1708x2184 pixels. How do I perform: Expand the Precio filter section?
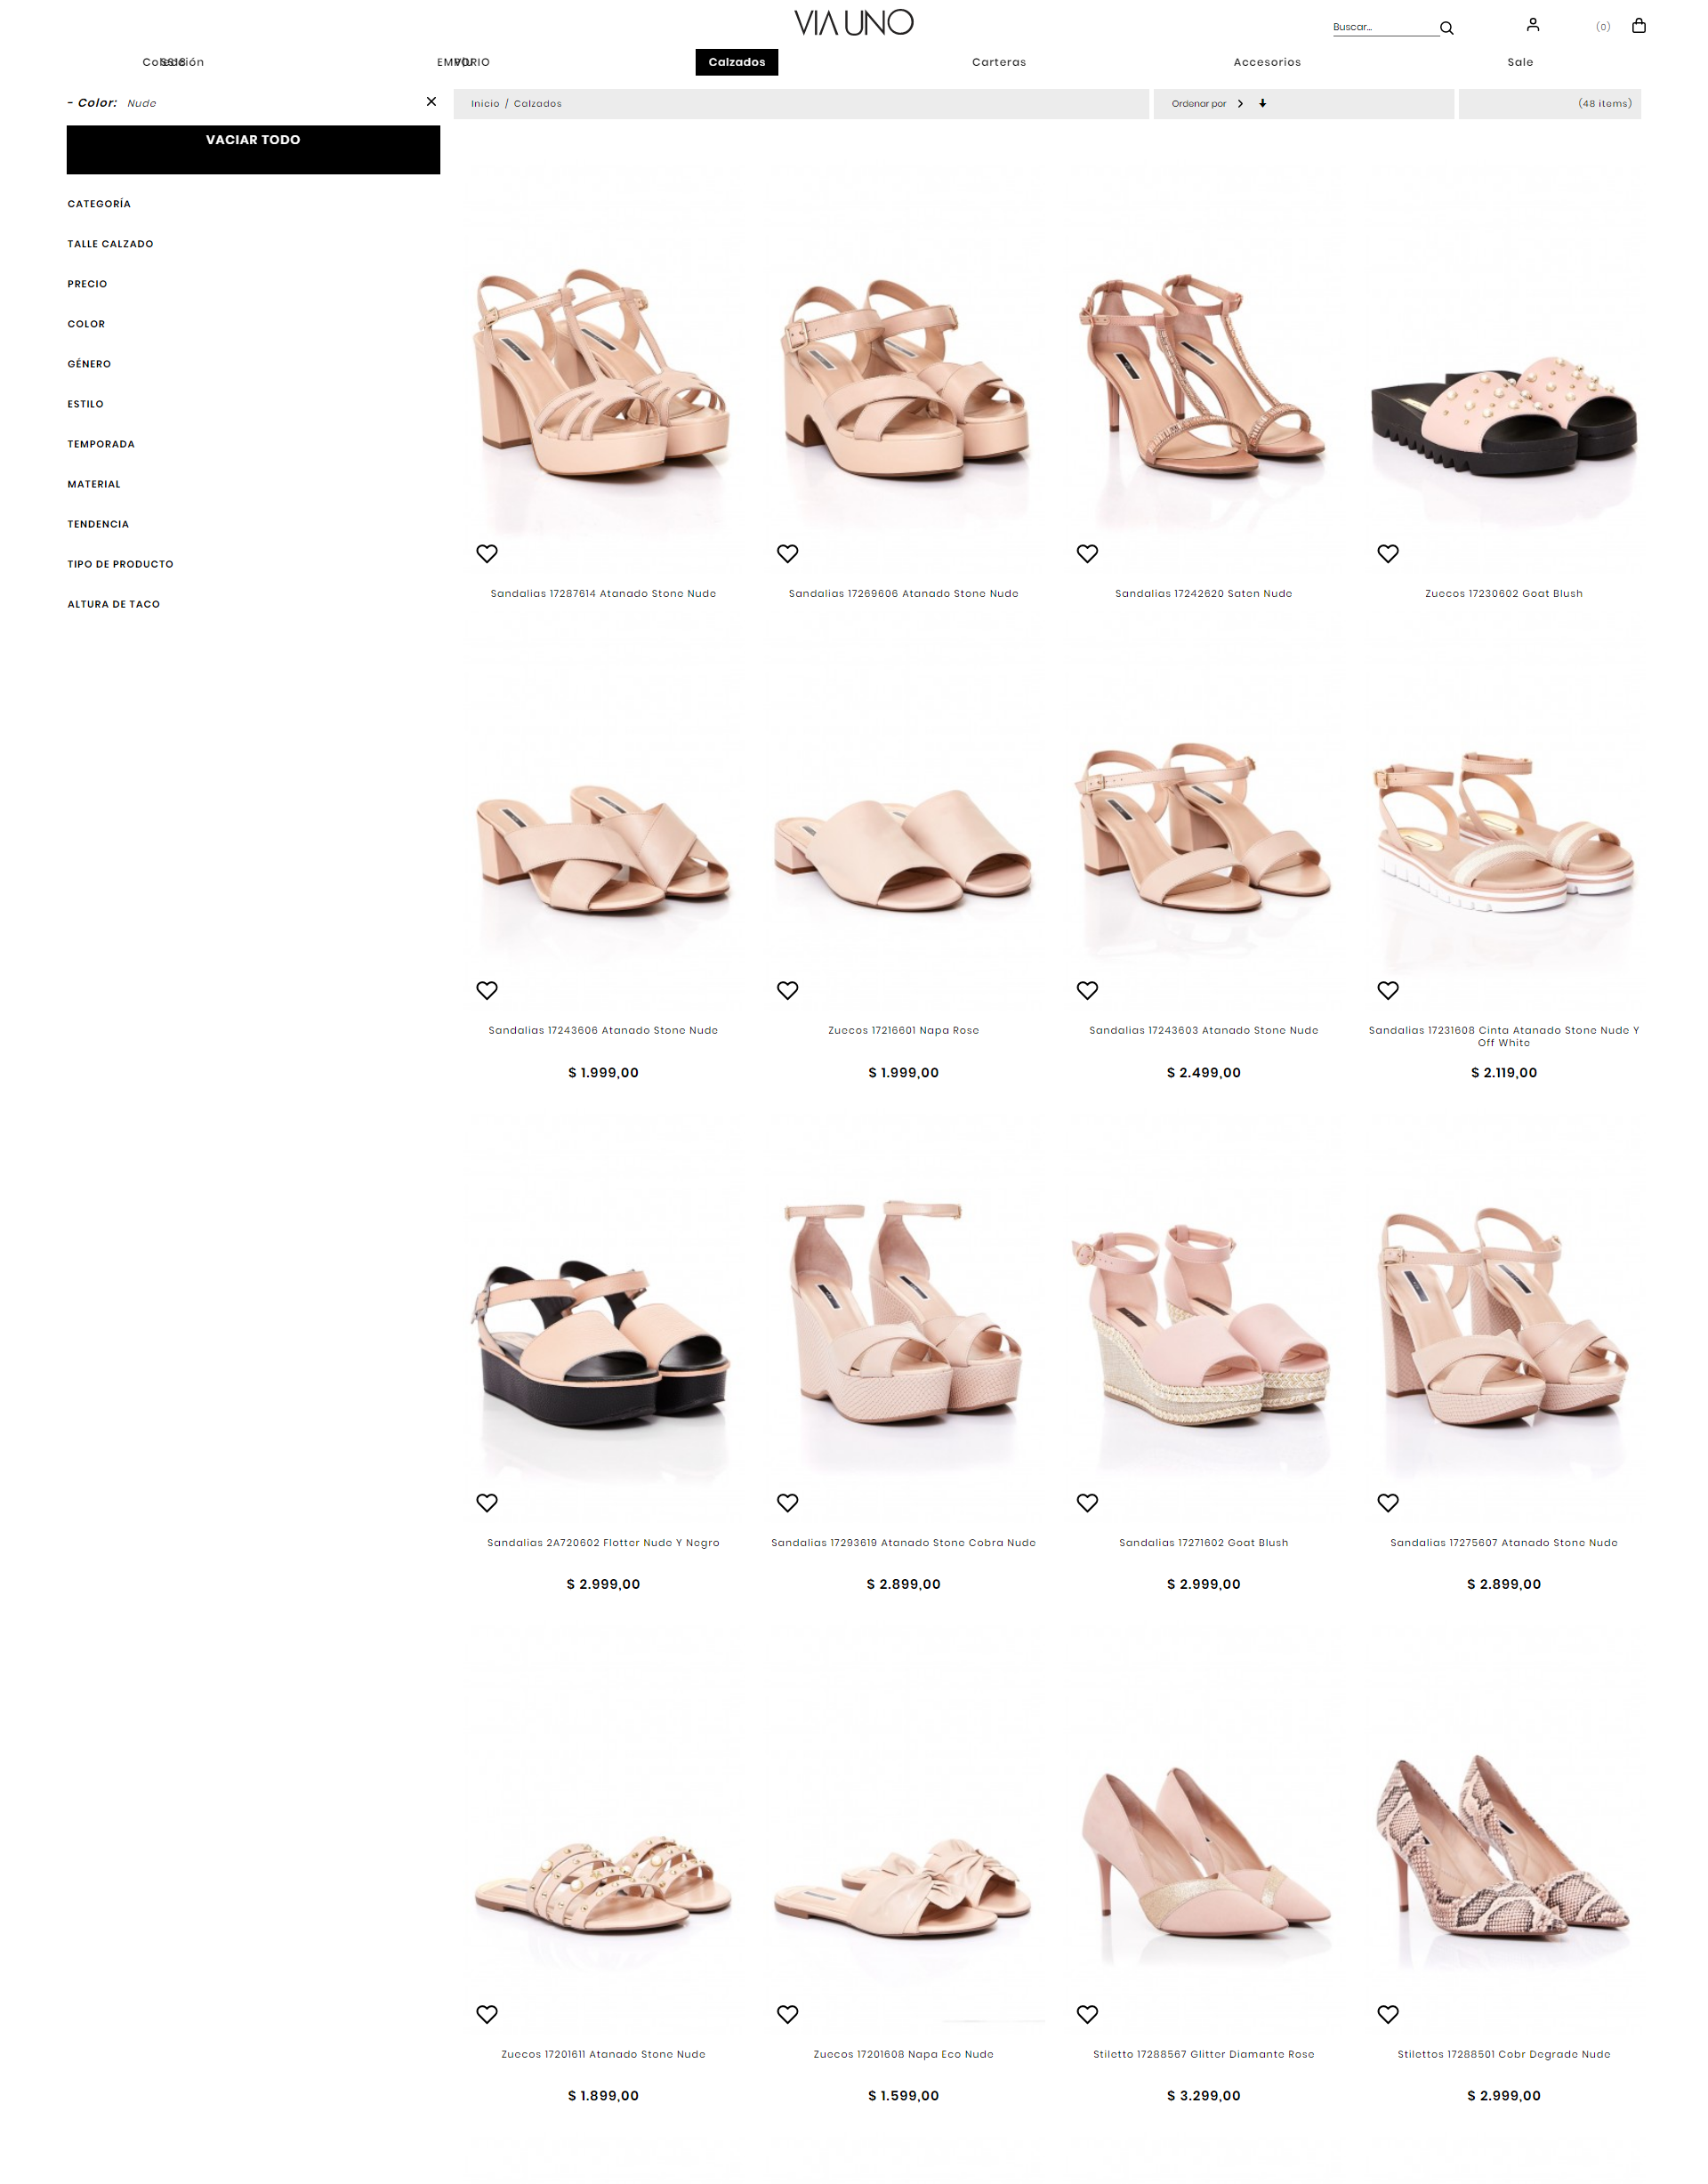click(x=87, y=284)
